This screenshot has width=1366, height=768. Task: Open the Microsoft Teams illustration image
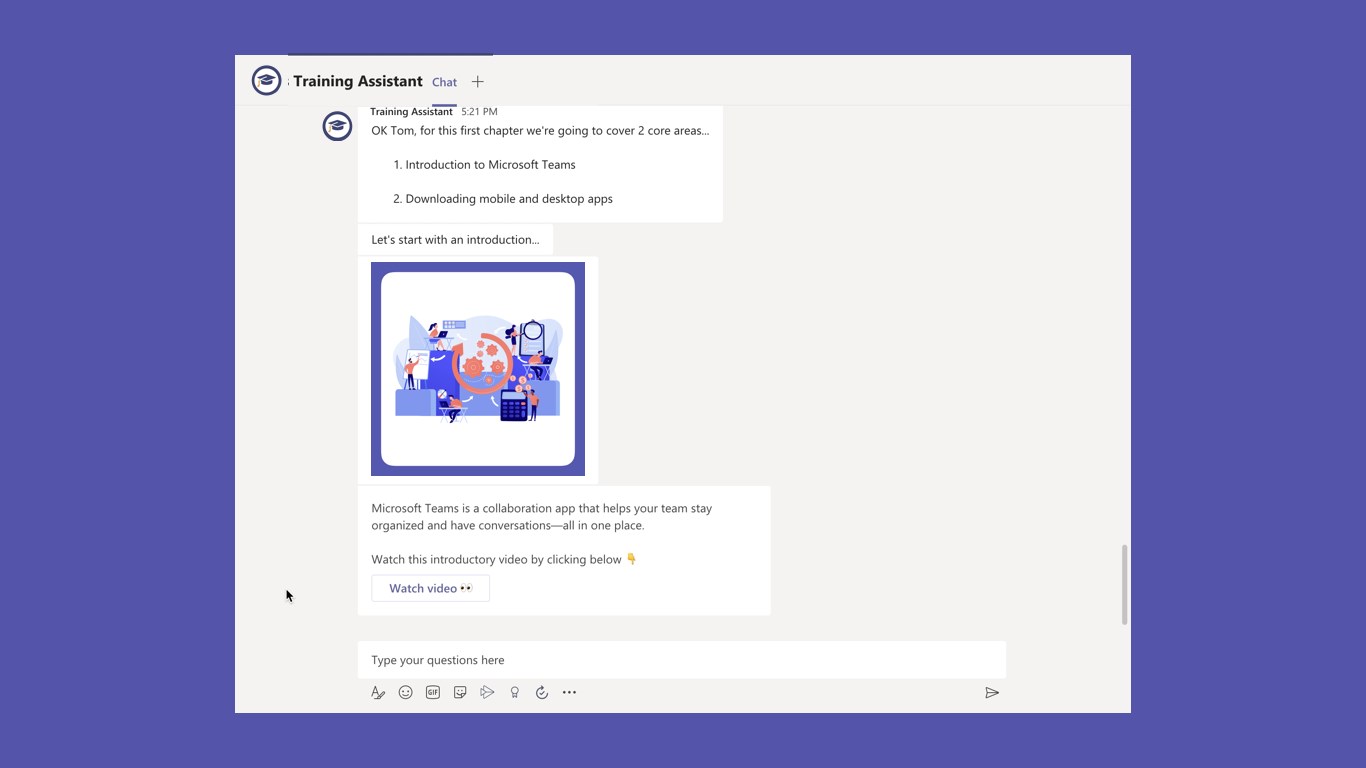[x=478, y=369]
